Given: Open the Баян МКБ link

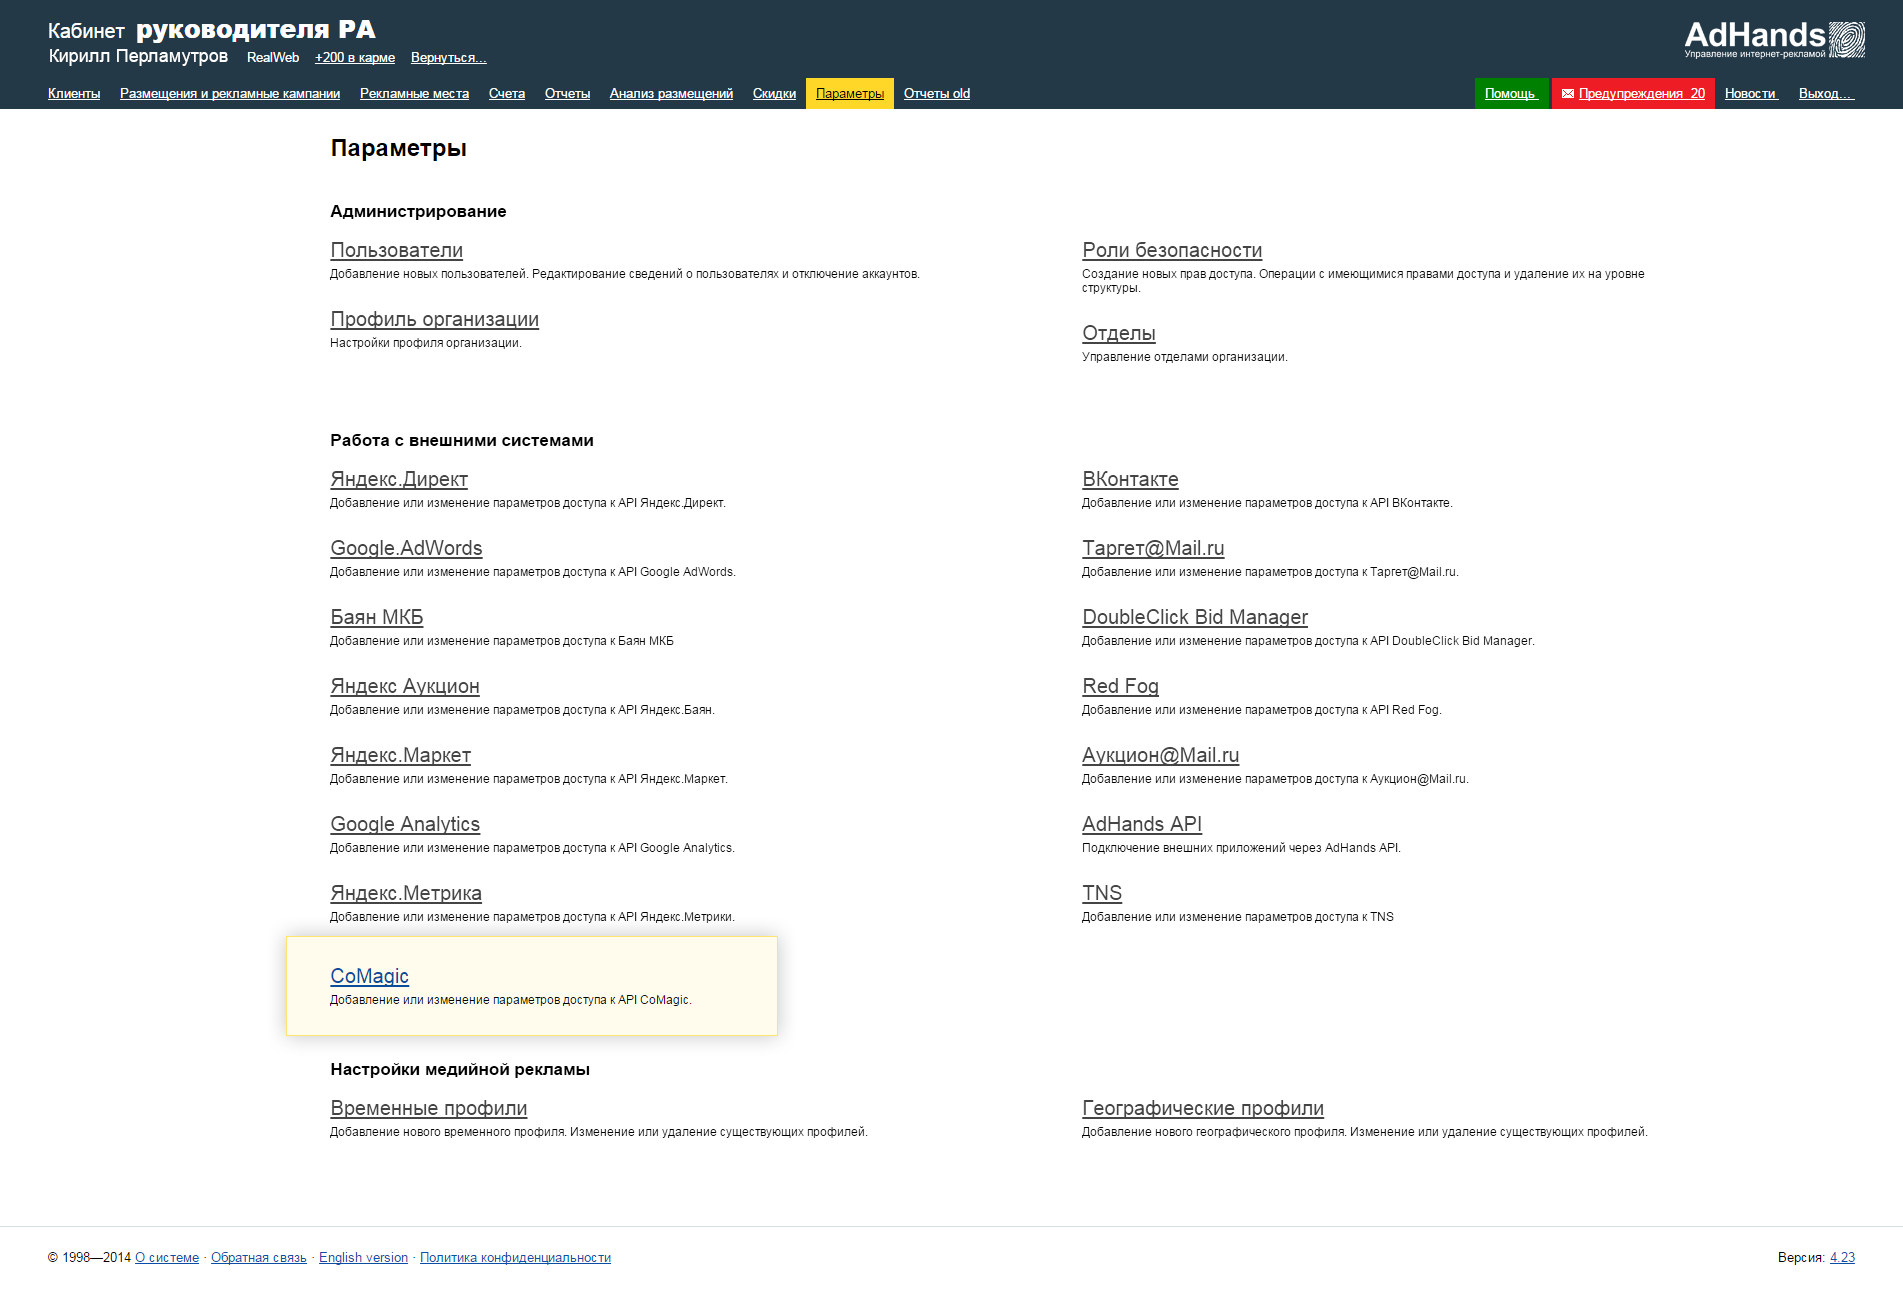Looking at the screenshot, I should [377, 617].
